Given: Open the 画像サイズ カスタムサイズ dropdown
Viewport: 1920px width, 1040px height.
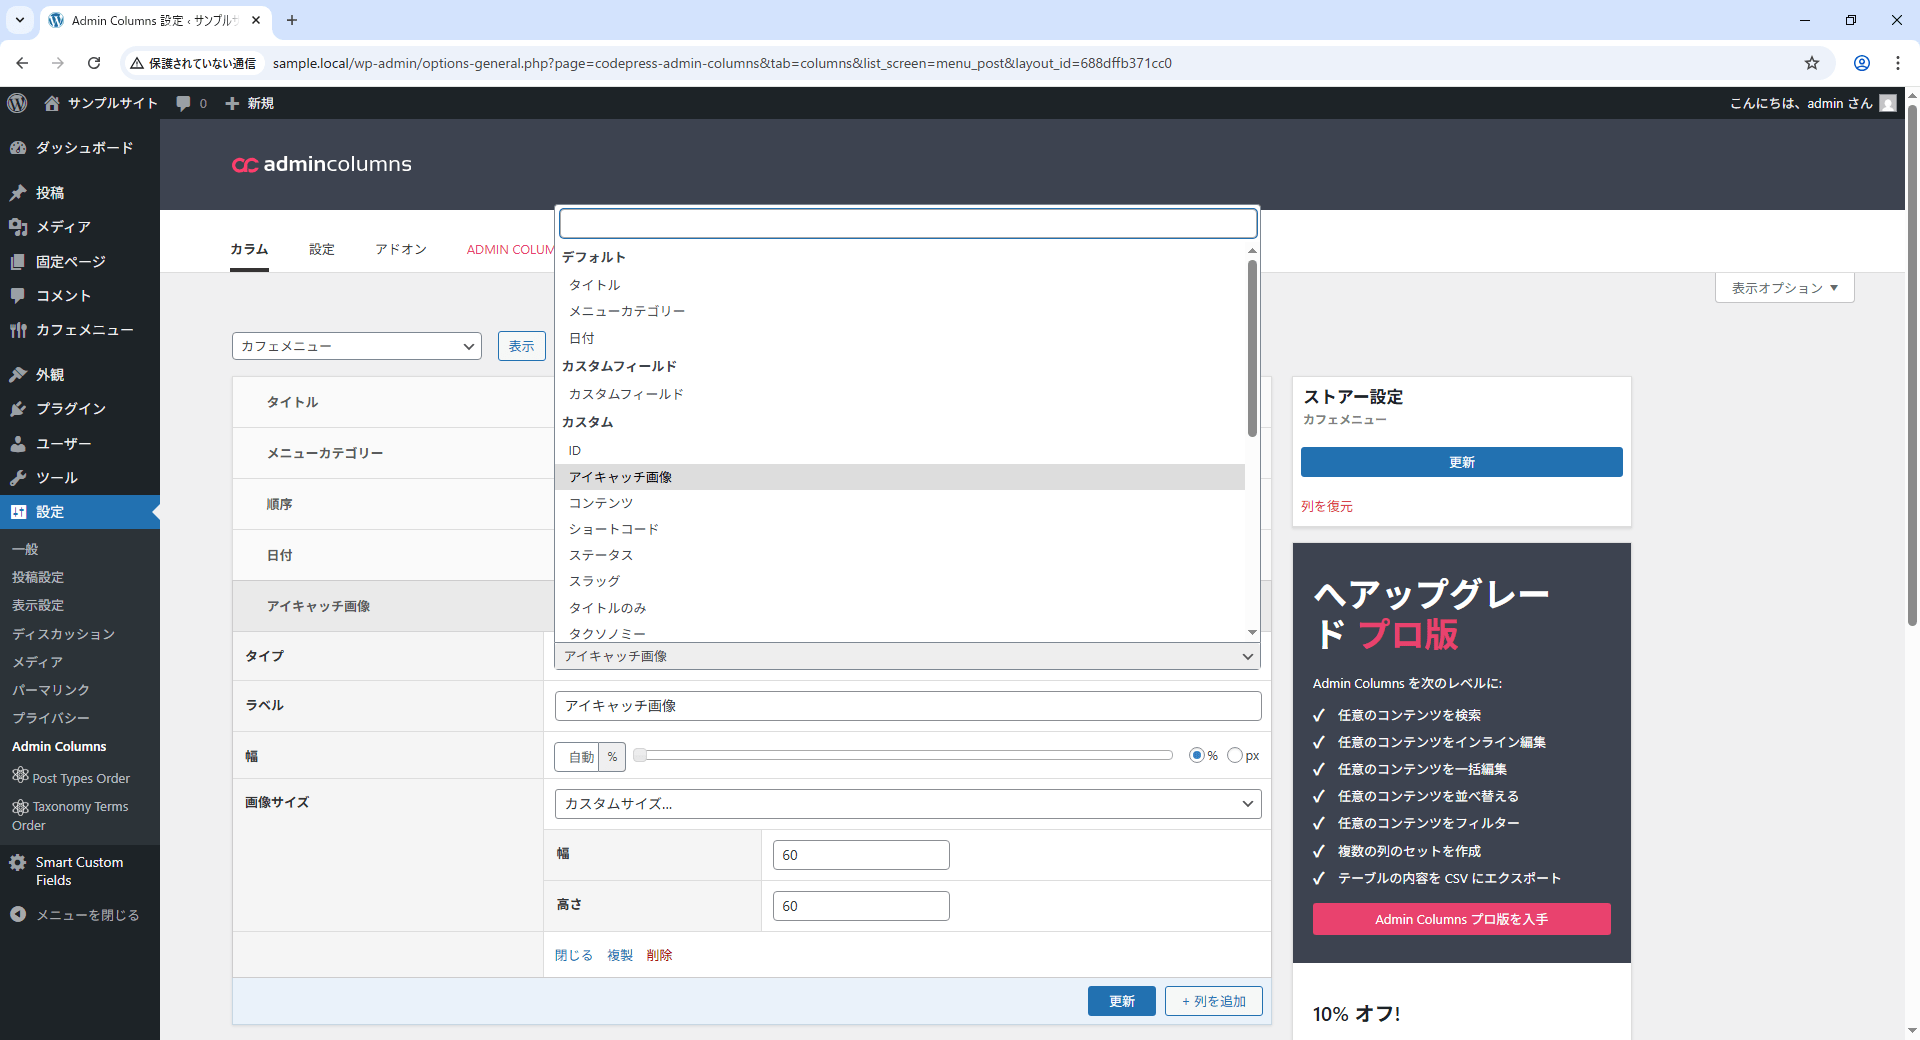Looking at the screenshot, I should 908,804.
